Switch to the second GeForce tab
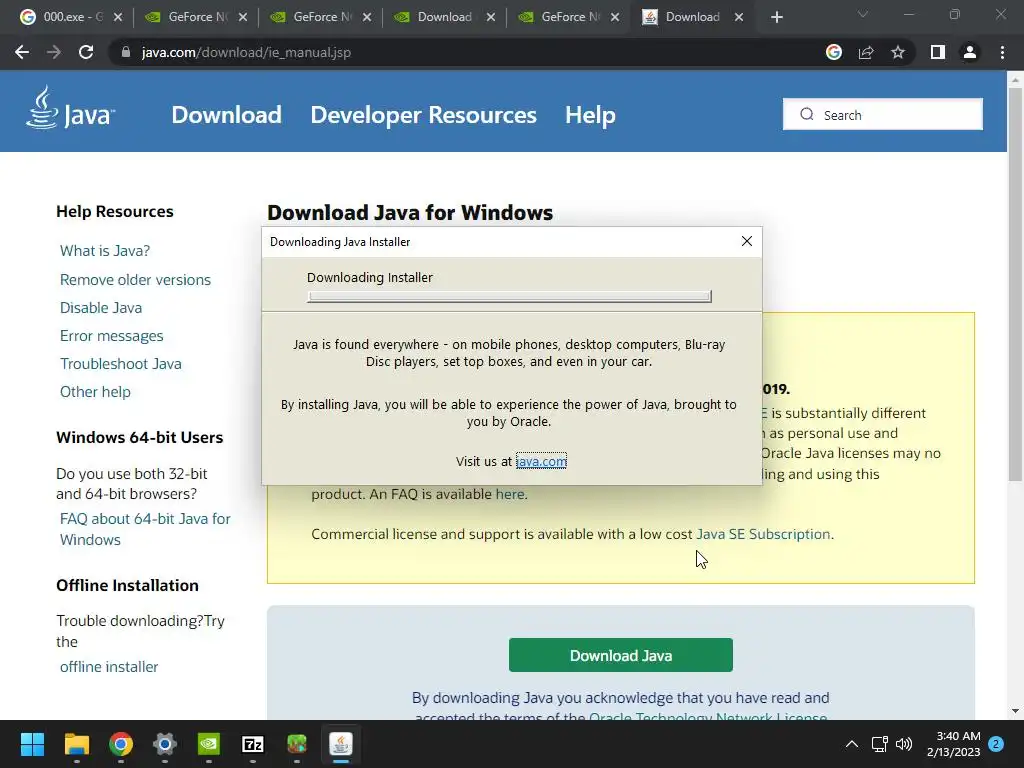 pyautogui.click(x=320, y=17)
